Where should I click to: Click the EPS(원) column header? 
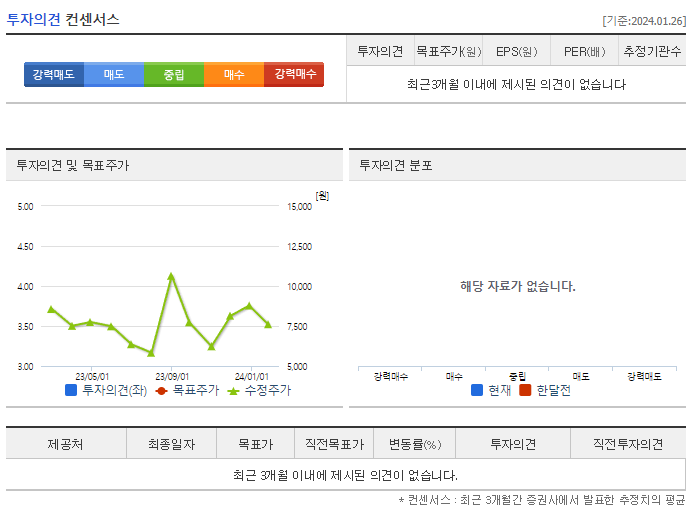click(x=516, y=52)
